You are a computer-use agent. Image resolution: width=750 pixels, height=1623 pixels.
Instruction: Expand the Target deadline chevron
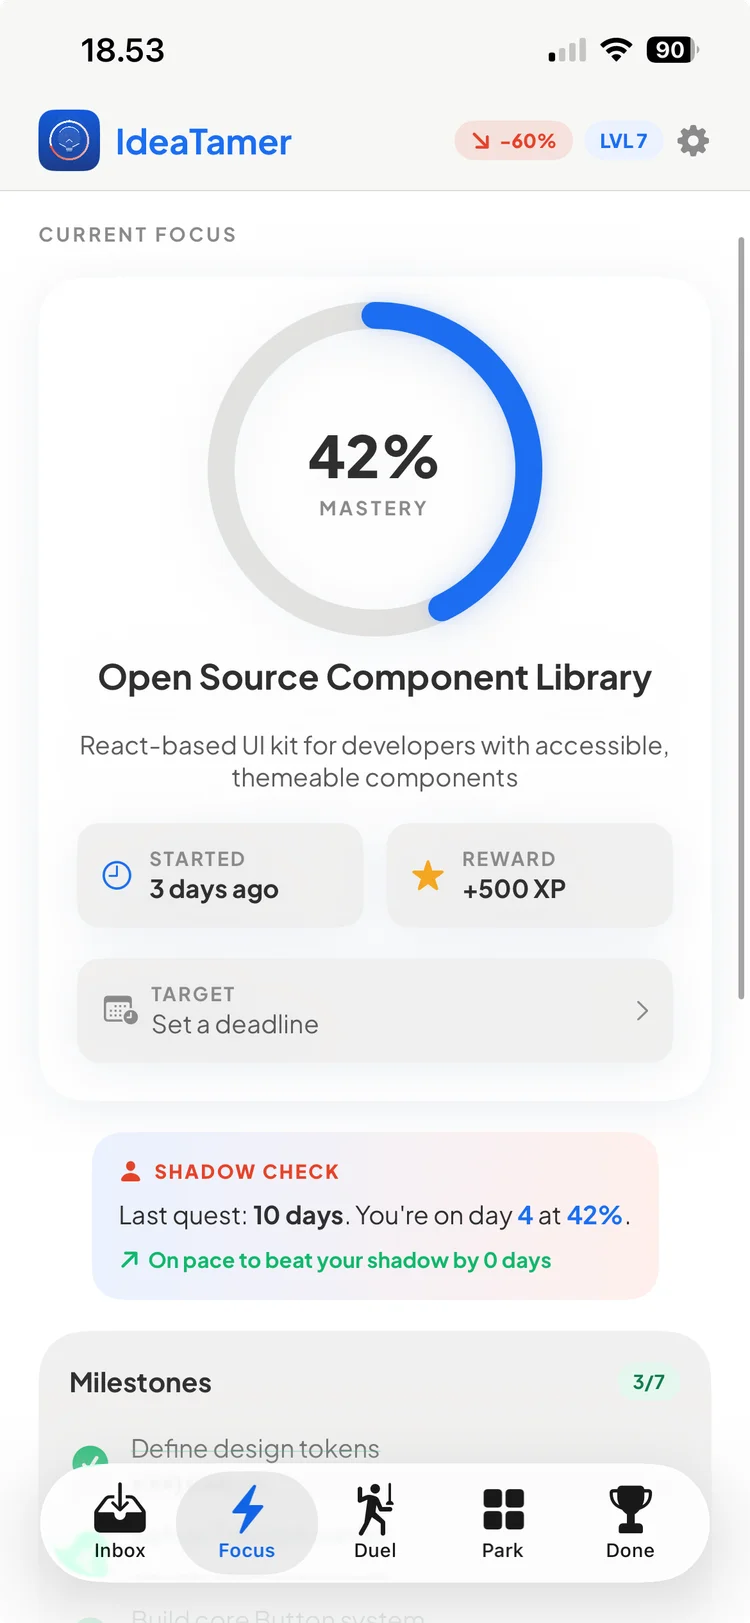[x=642, y=1011]
